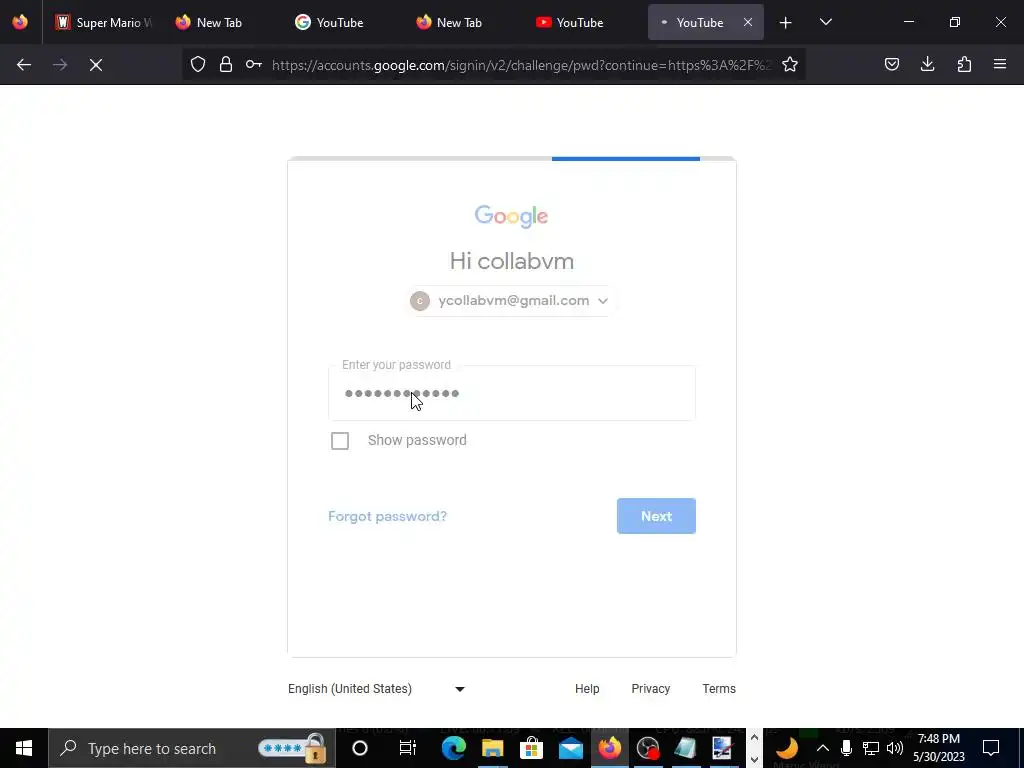Open the clock showing 7:48 PM

939,748
